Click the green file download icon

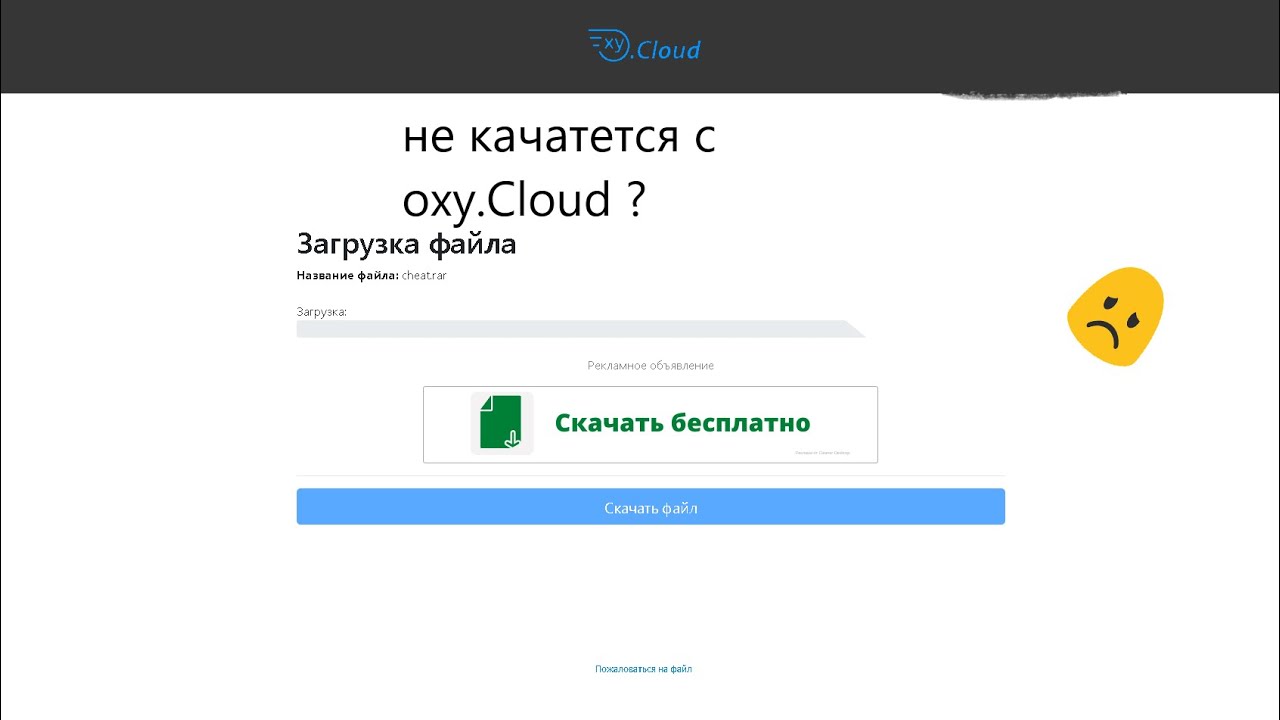coord(502,423)
